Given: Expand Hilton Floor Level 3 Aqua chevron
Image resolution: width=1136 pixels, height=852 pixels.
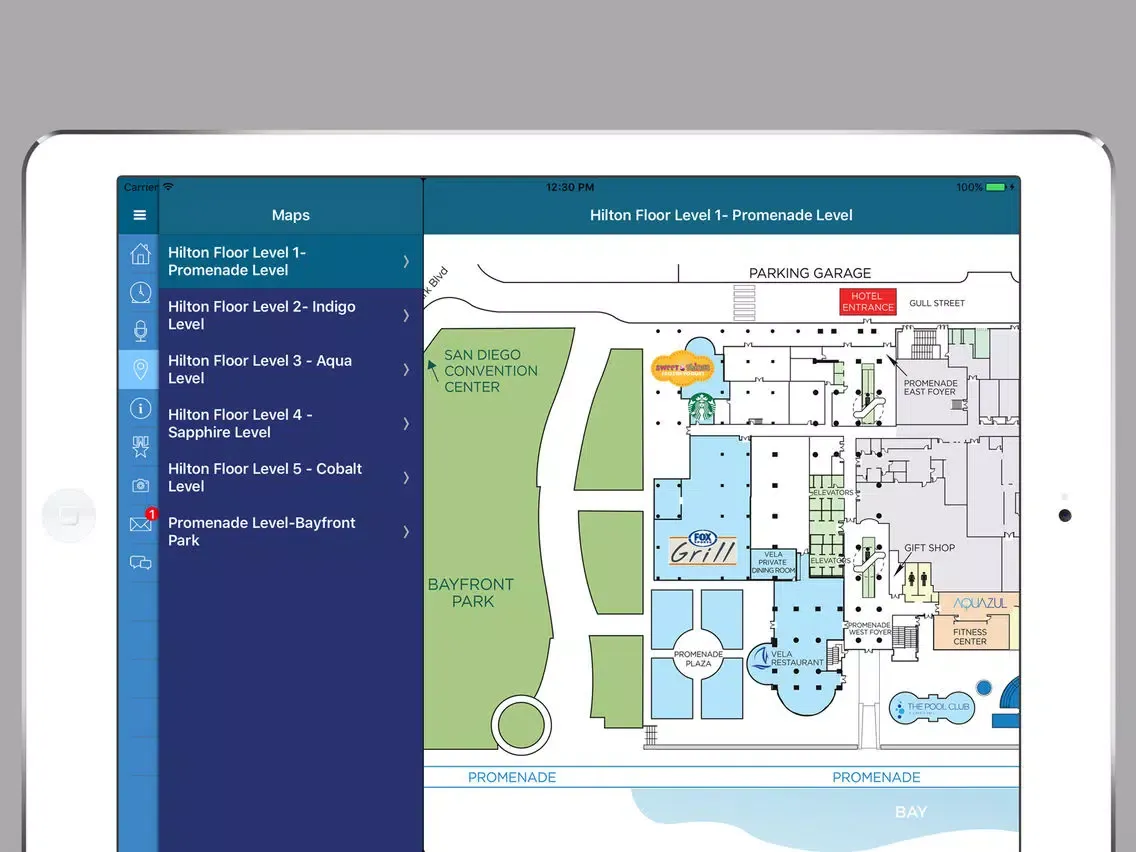Looking at the screenshot, I should 406,369.
